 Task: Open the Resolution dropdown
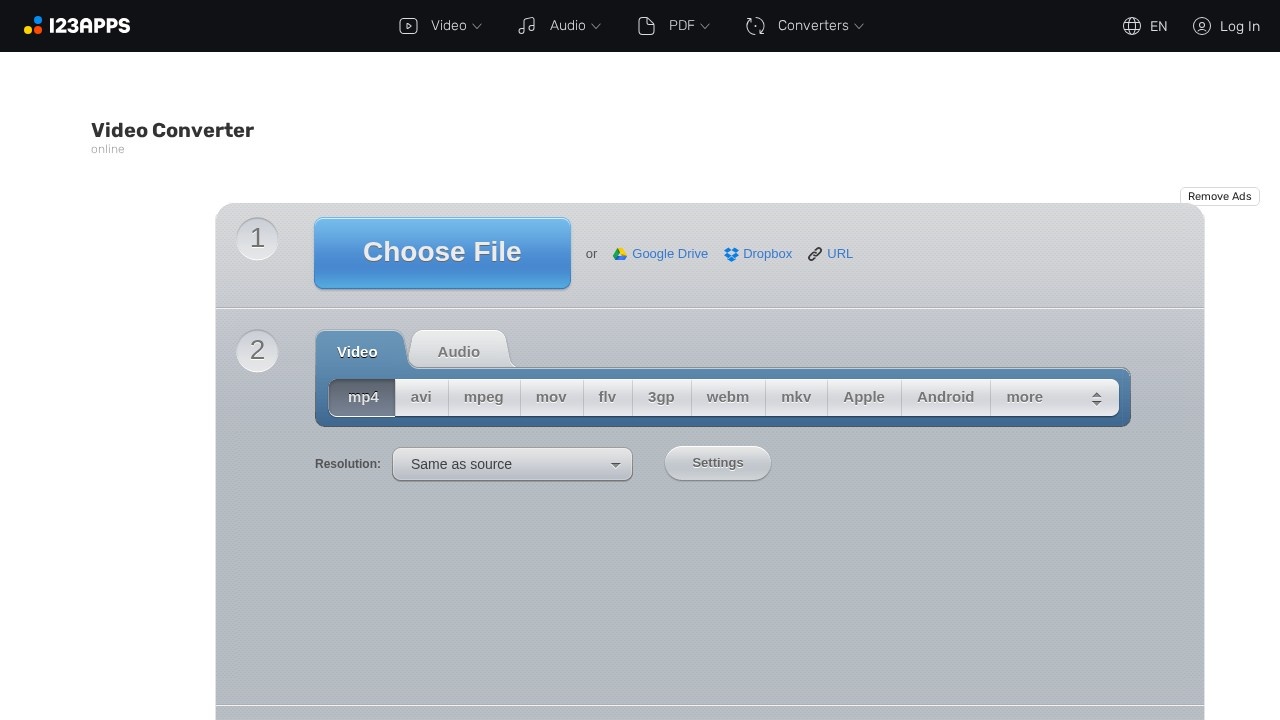(x=511, y=464)
